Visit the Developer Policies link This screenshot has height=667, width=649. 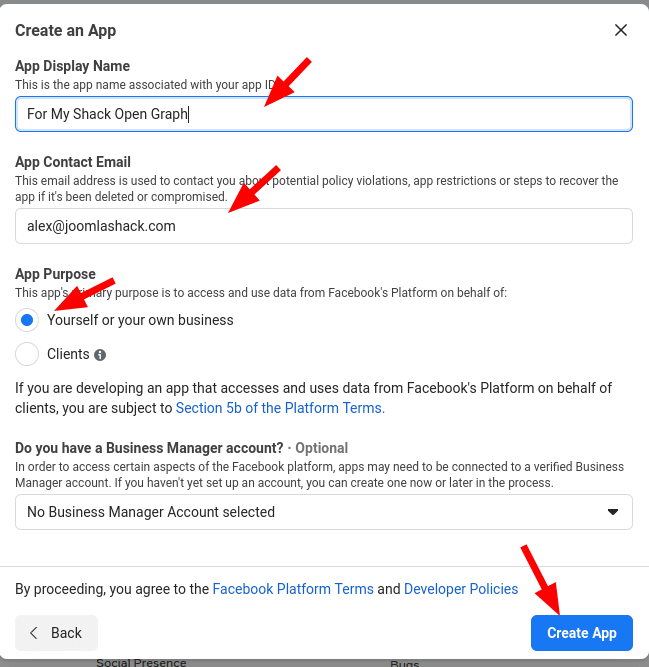pyautogui.click(x=461, y=589)
